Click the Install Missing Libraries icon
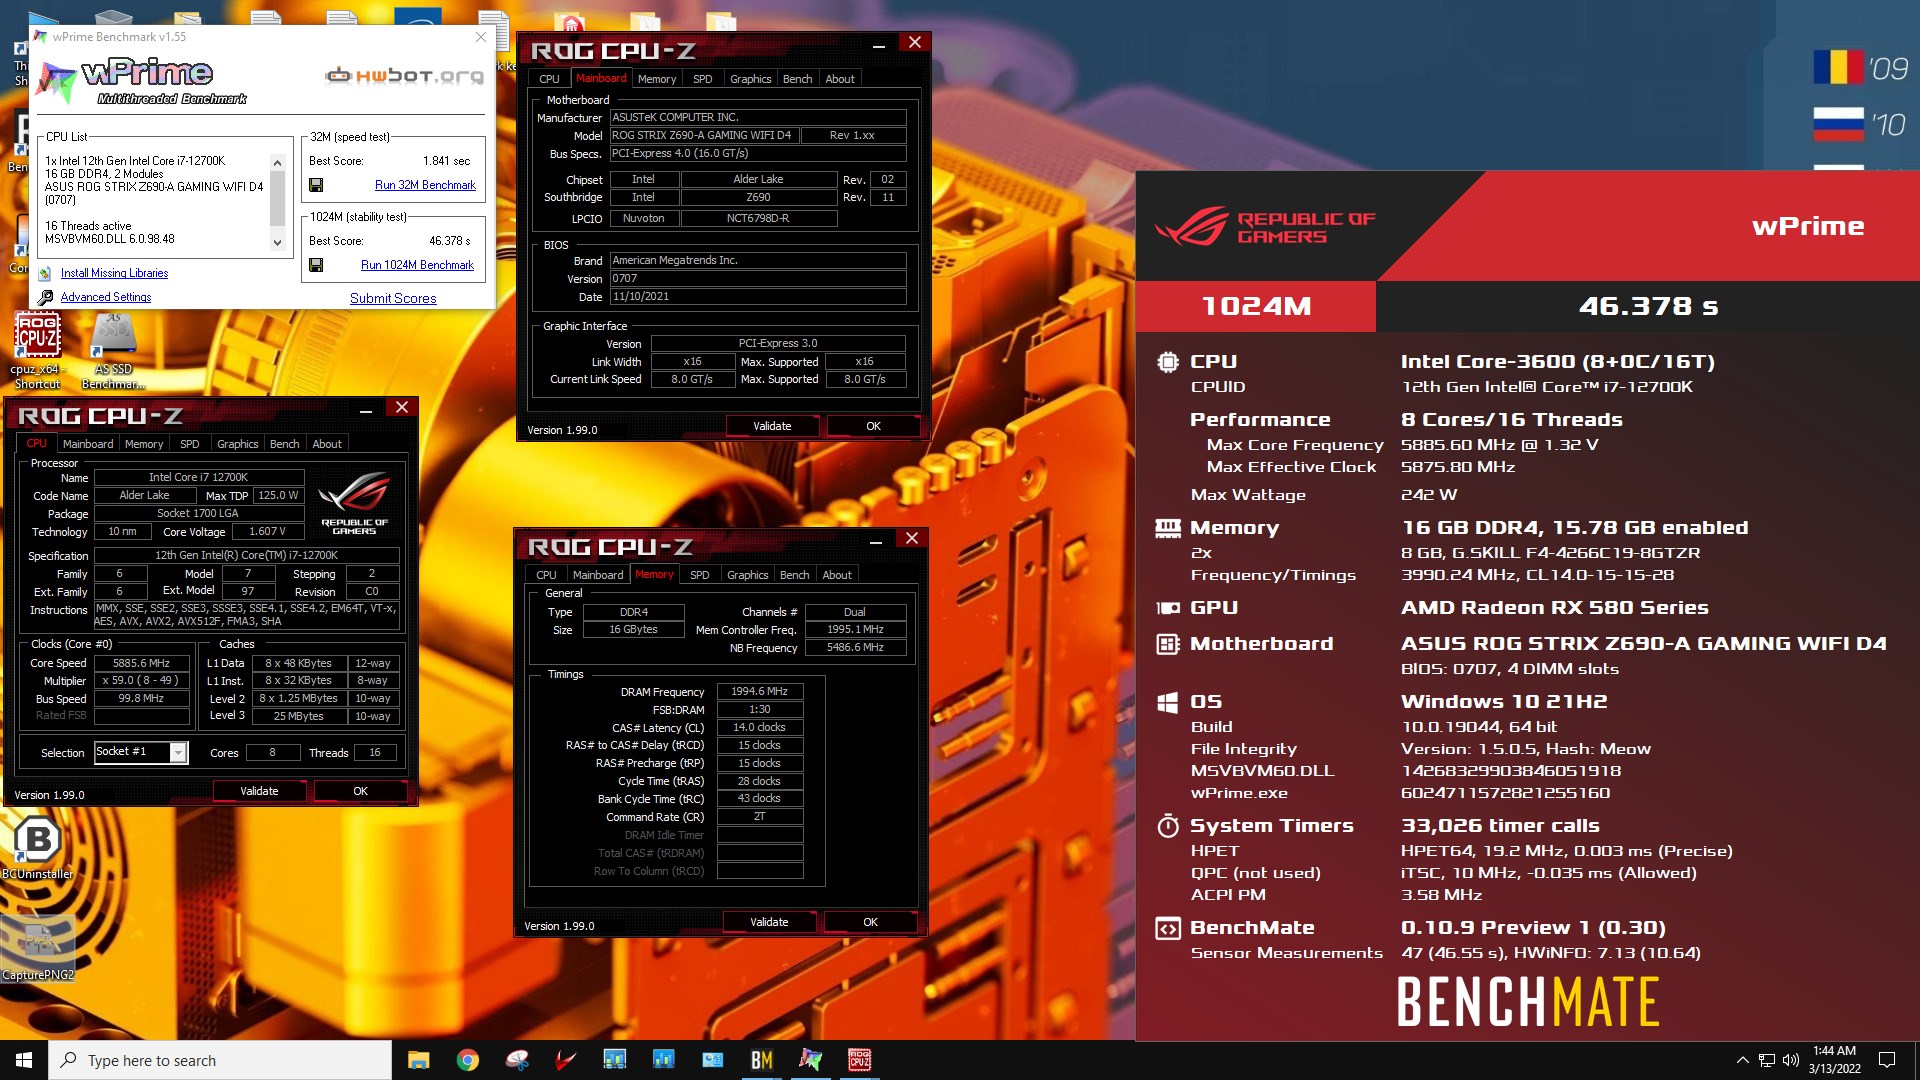Screen dimensions: 1920x1080 click(x=45, y=273)
